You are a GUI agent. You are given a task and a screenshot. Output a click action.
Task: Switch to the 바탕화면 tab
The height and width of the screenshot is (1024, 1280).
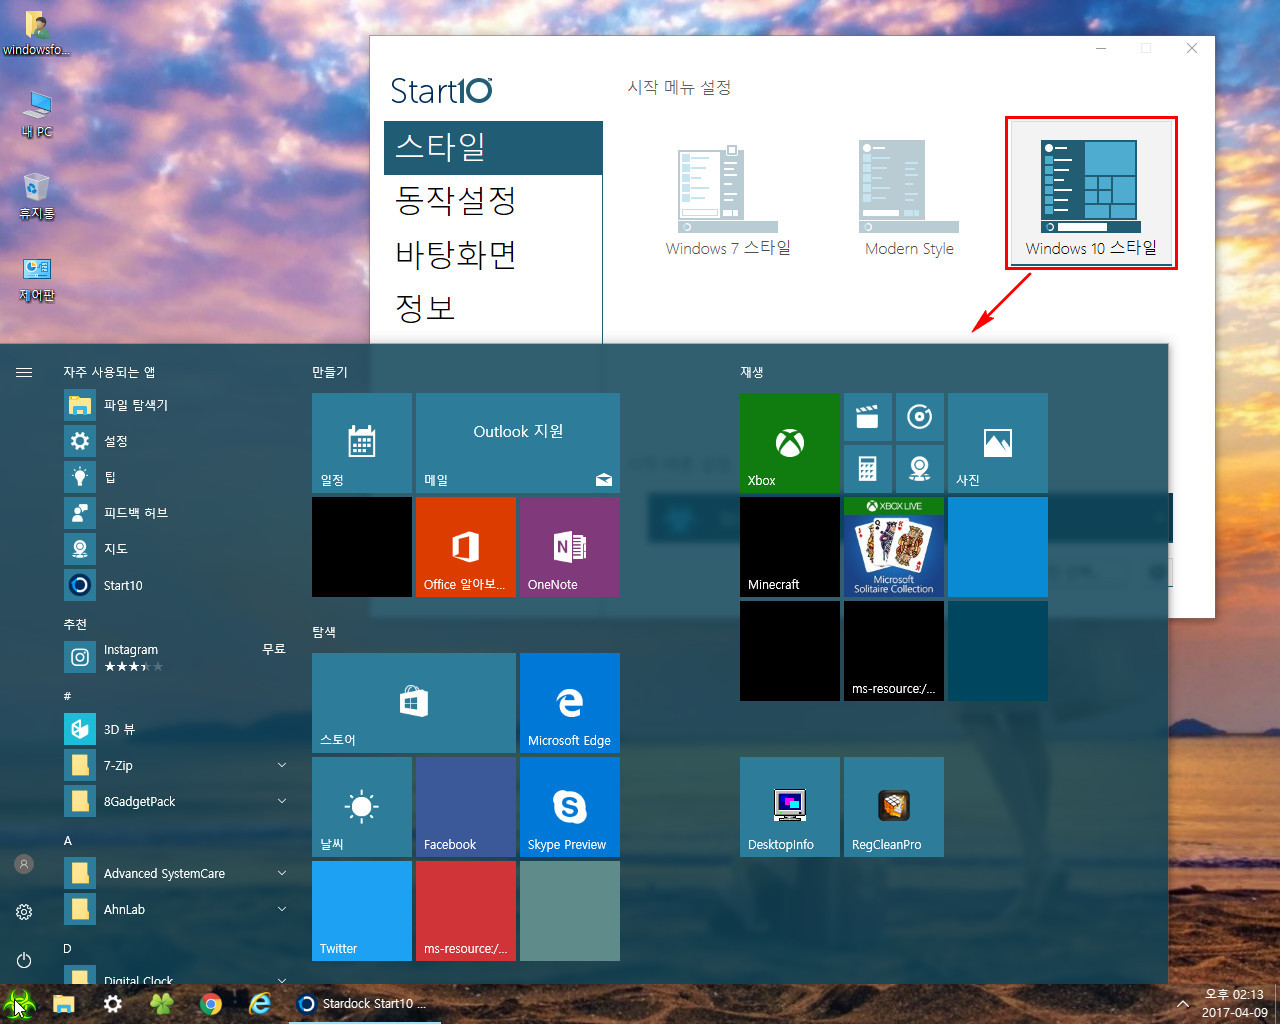(x=493, y=255)
